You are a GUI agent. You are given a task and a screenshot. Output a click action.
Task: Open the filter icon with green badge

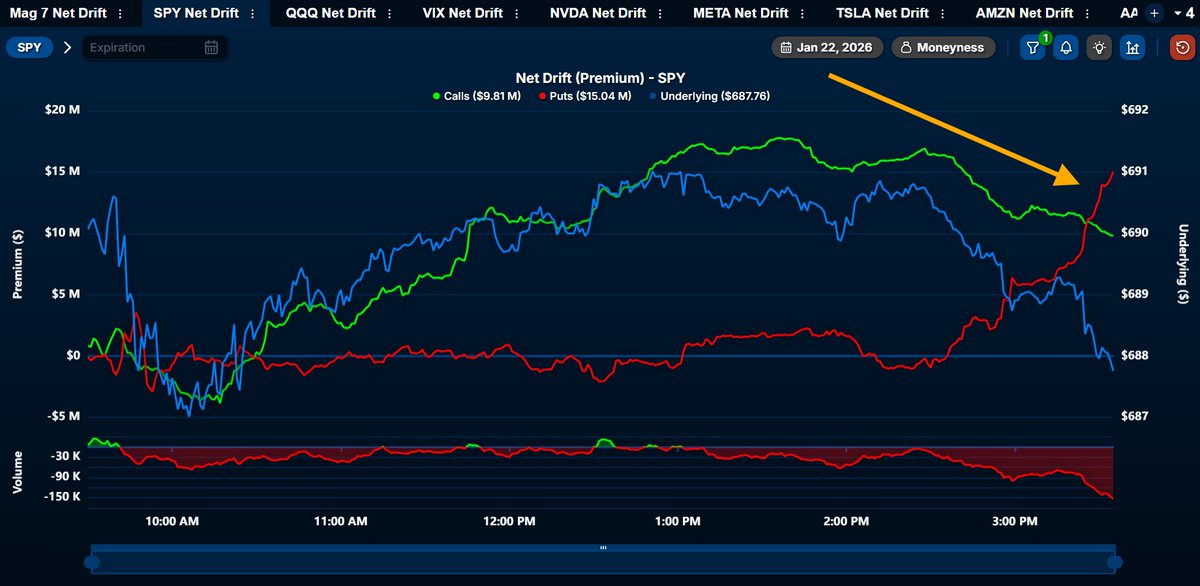click(1034, 47)
